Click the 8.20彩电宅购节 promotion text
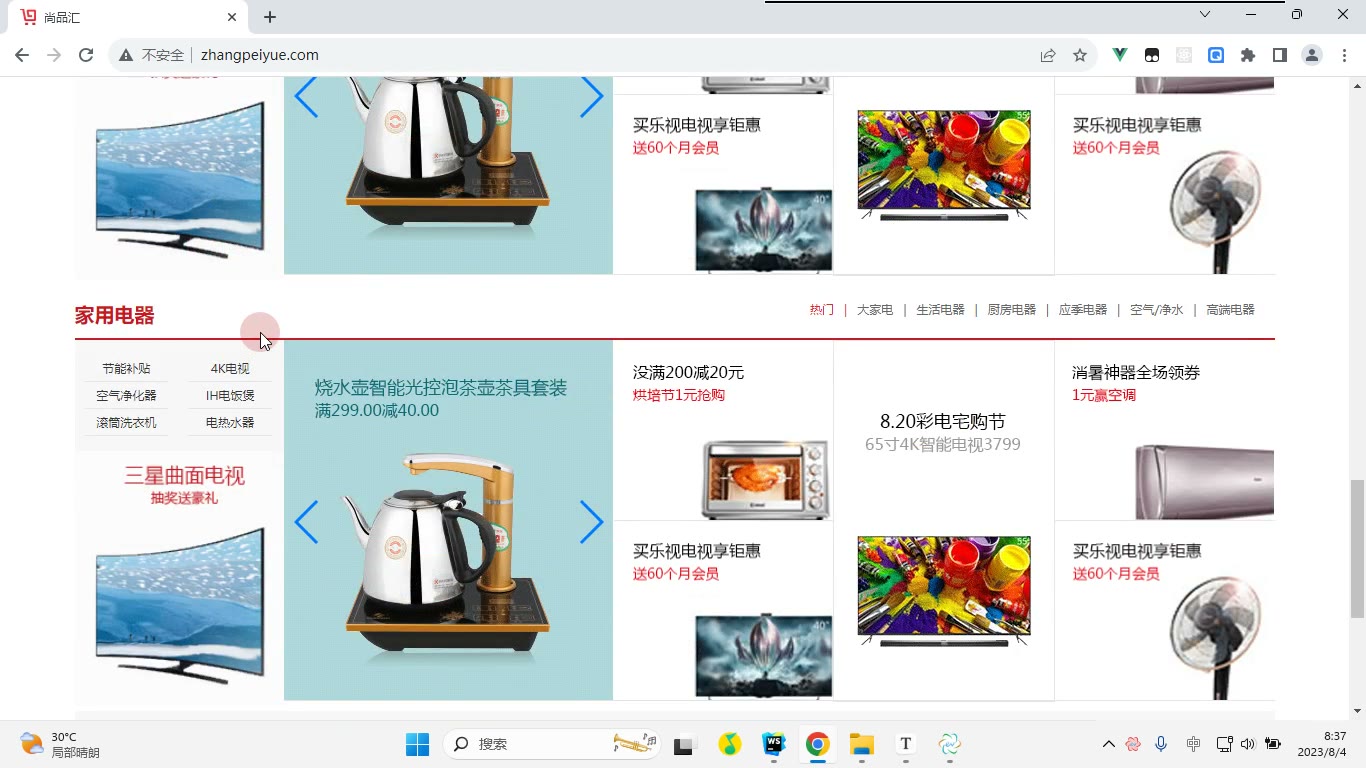Image resolution: width=1366 pixels, height=768 pixels. (x=943, y=422)
